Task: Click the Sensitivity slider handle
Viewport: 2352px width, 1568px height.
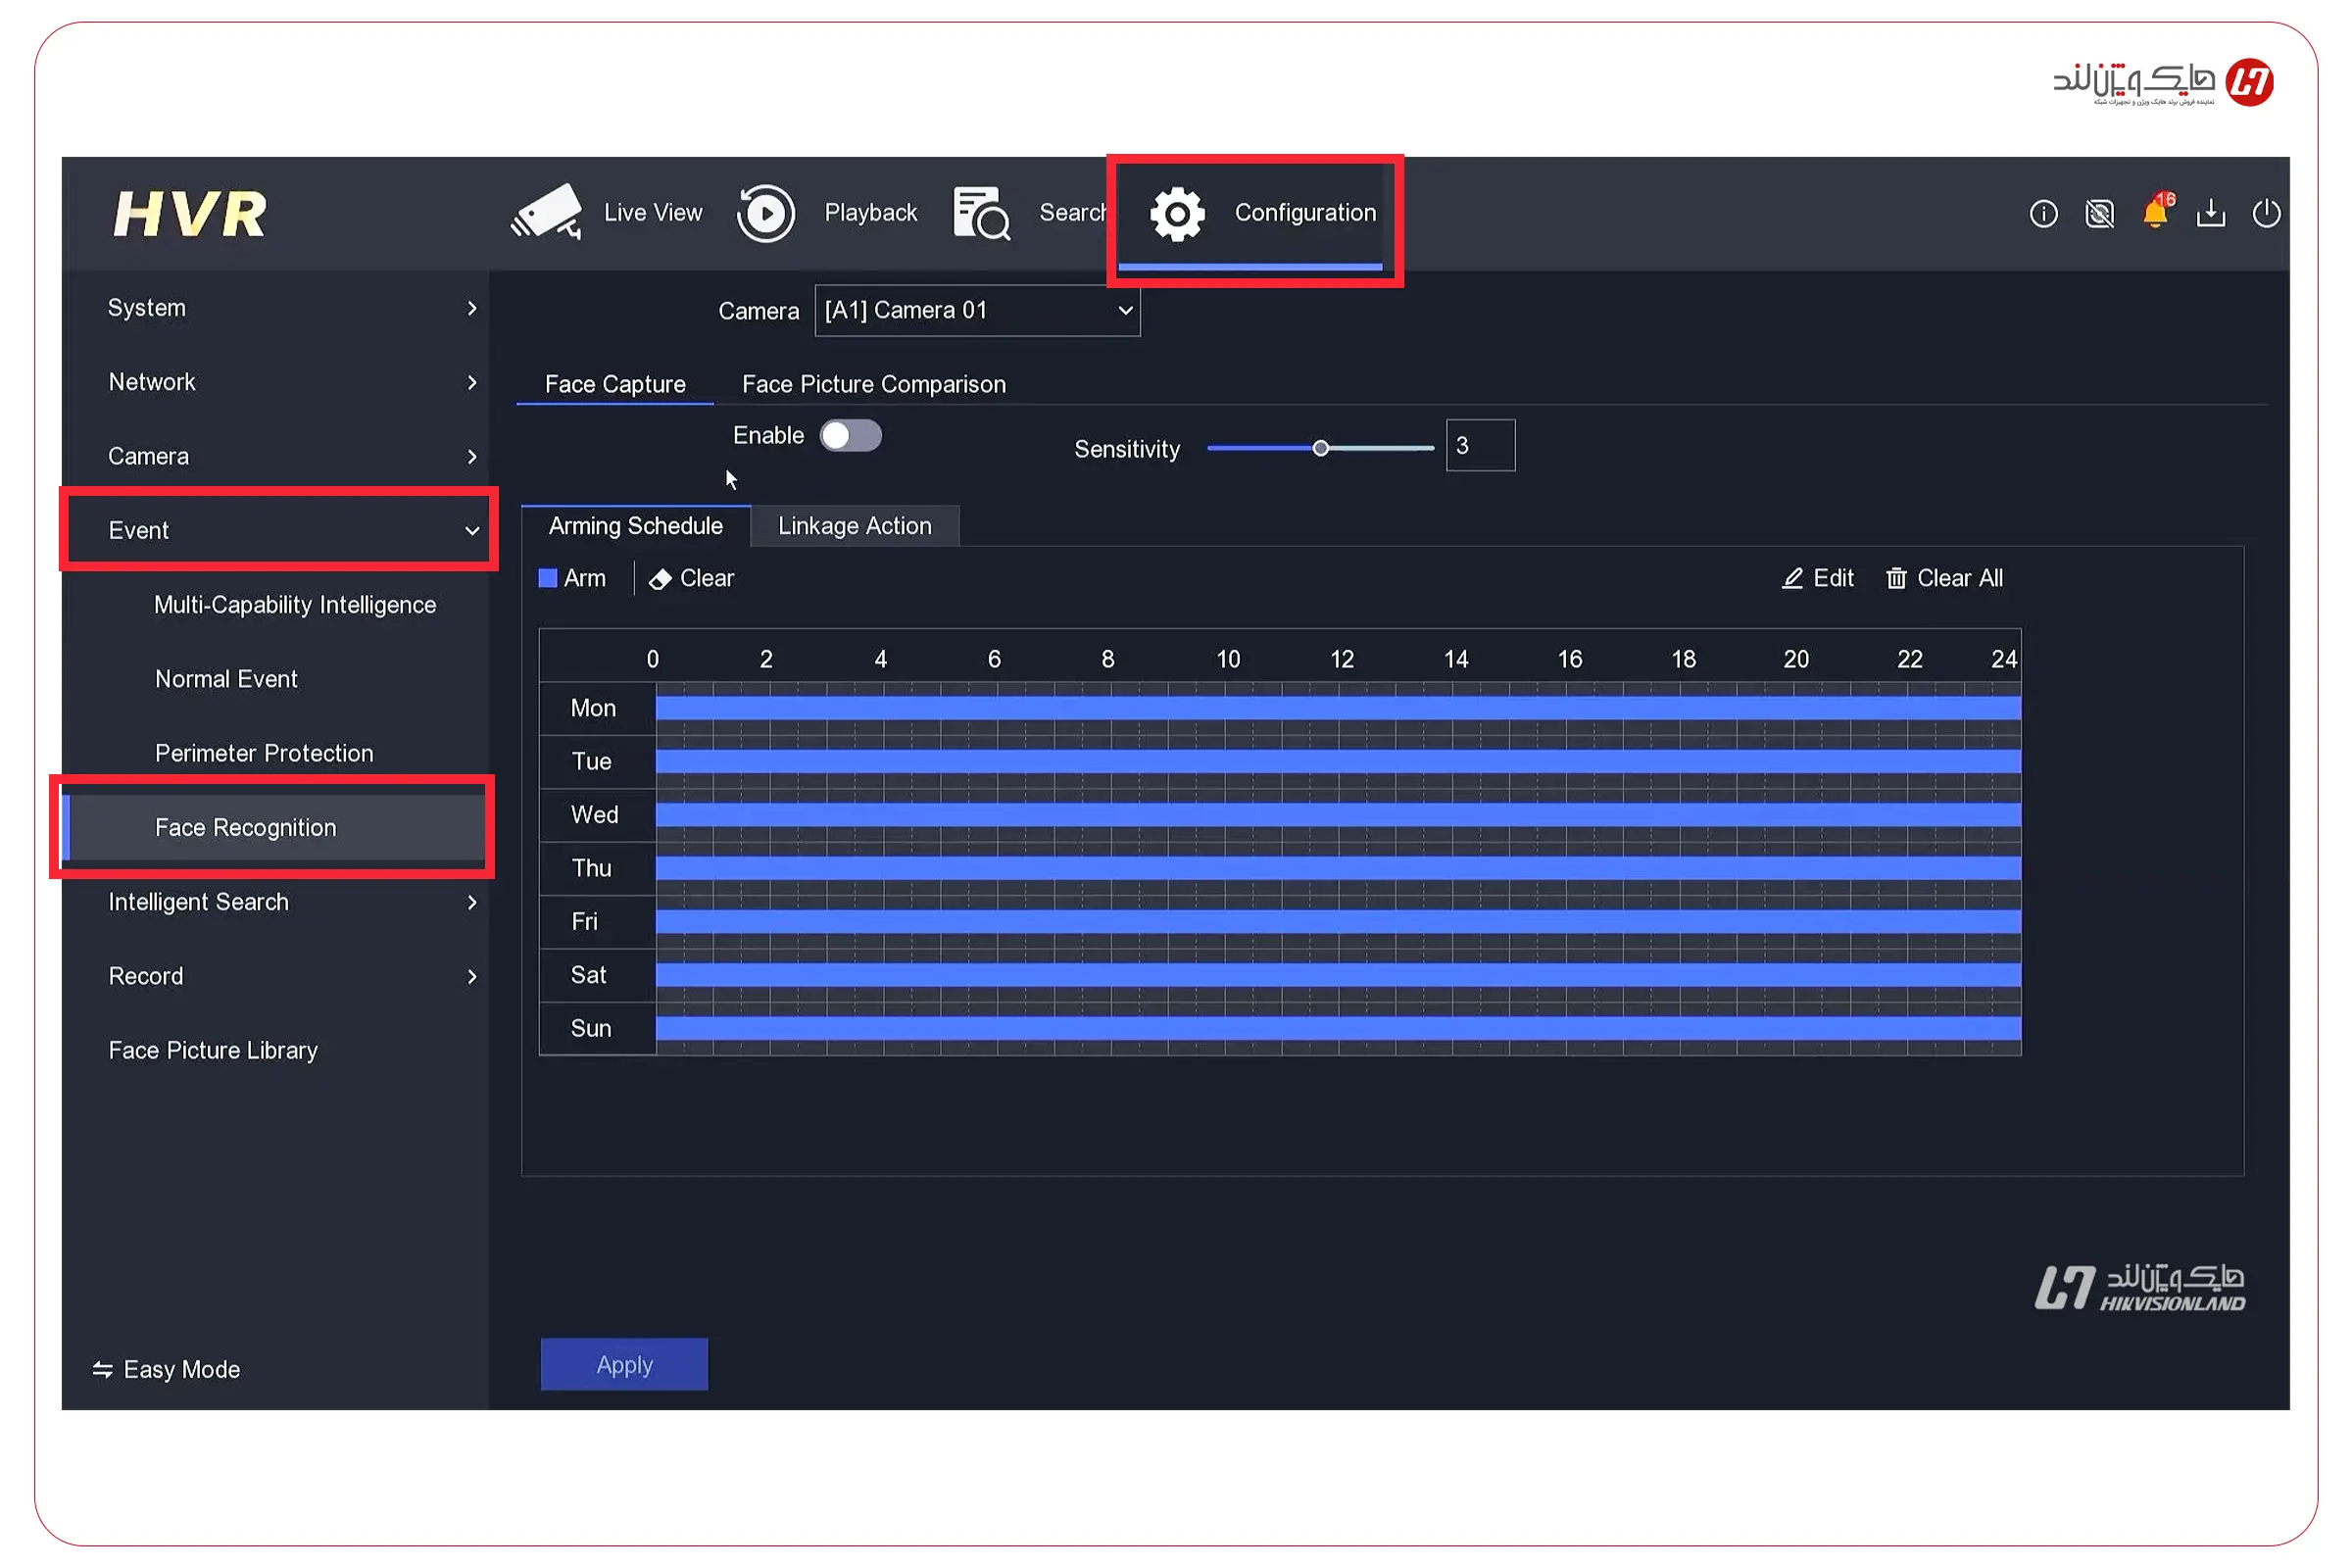Action: click(x=1321, y=448)
